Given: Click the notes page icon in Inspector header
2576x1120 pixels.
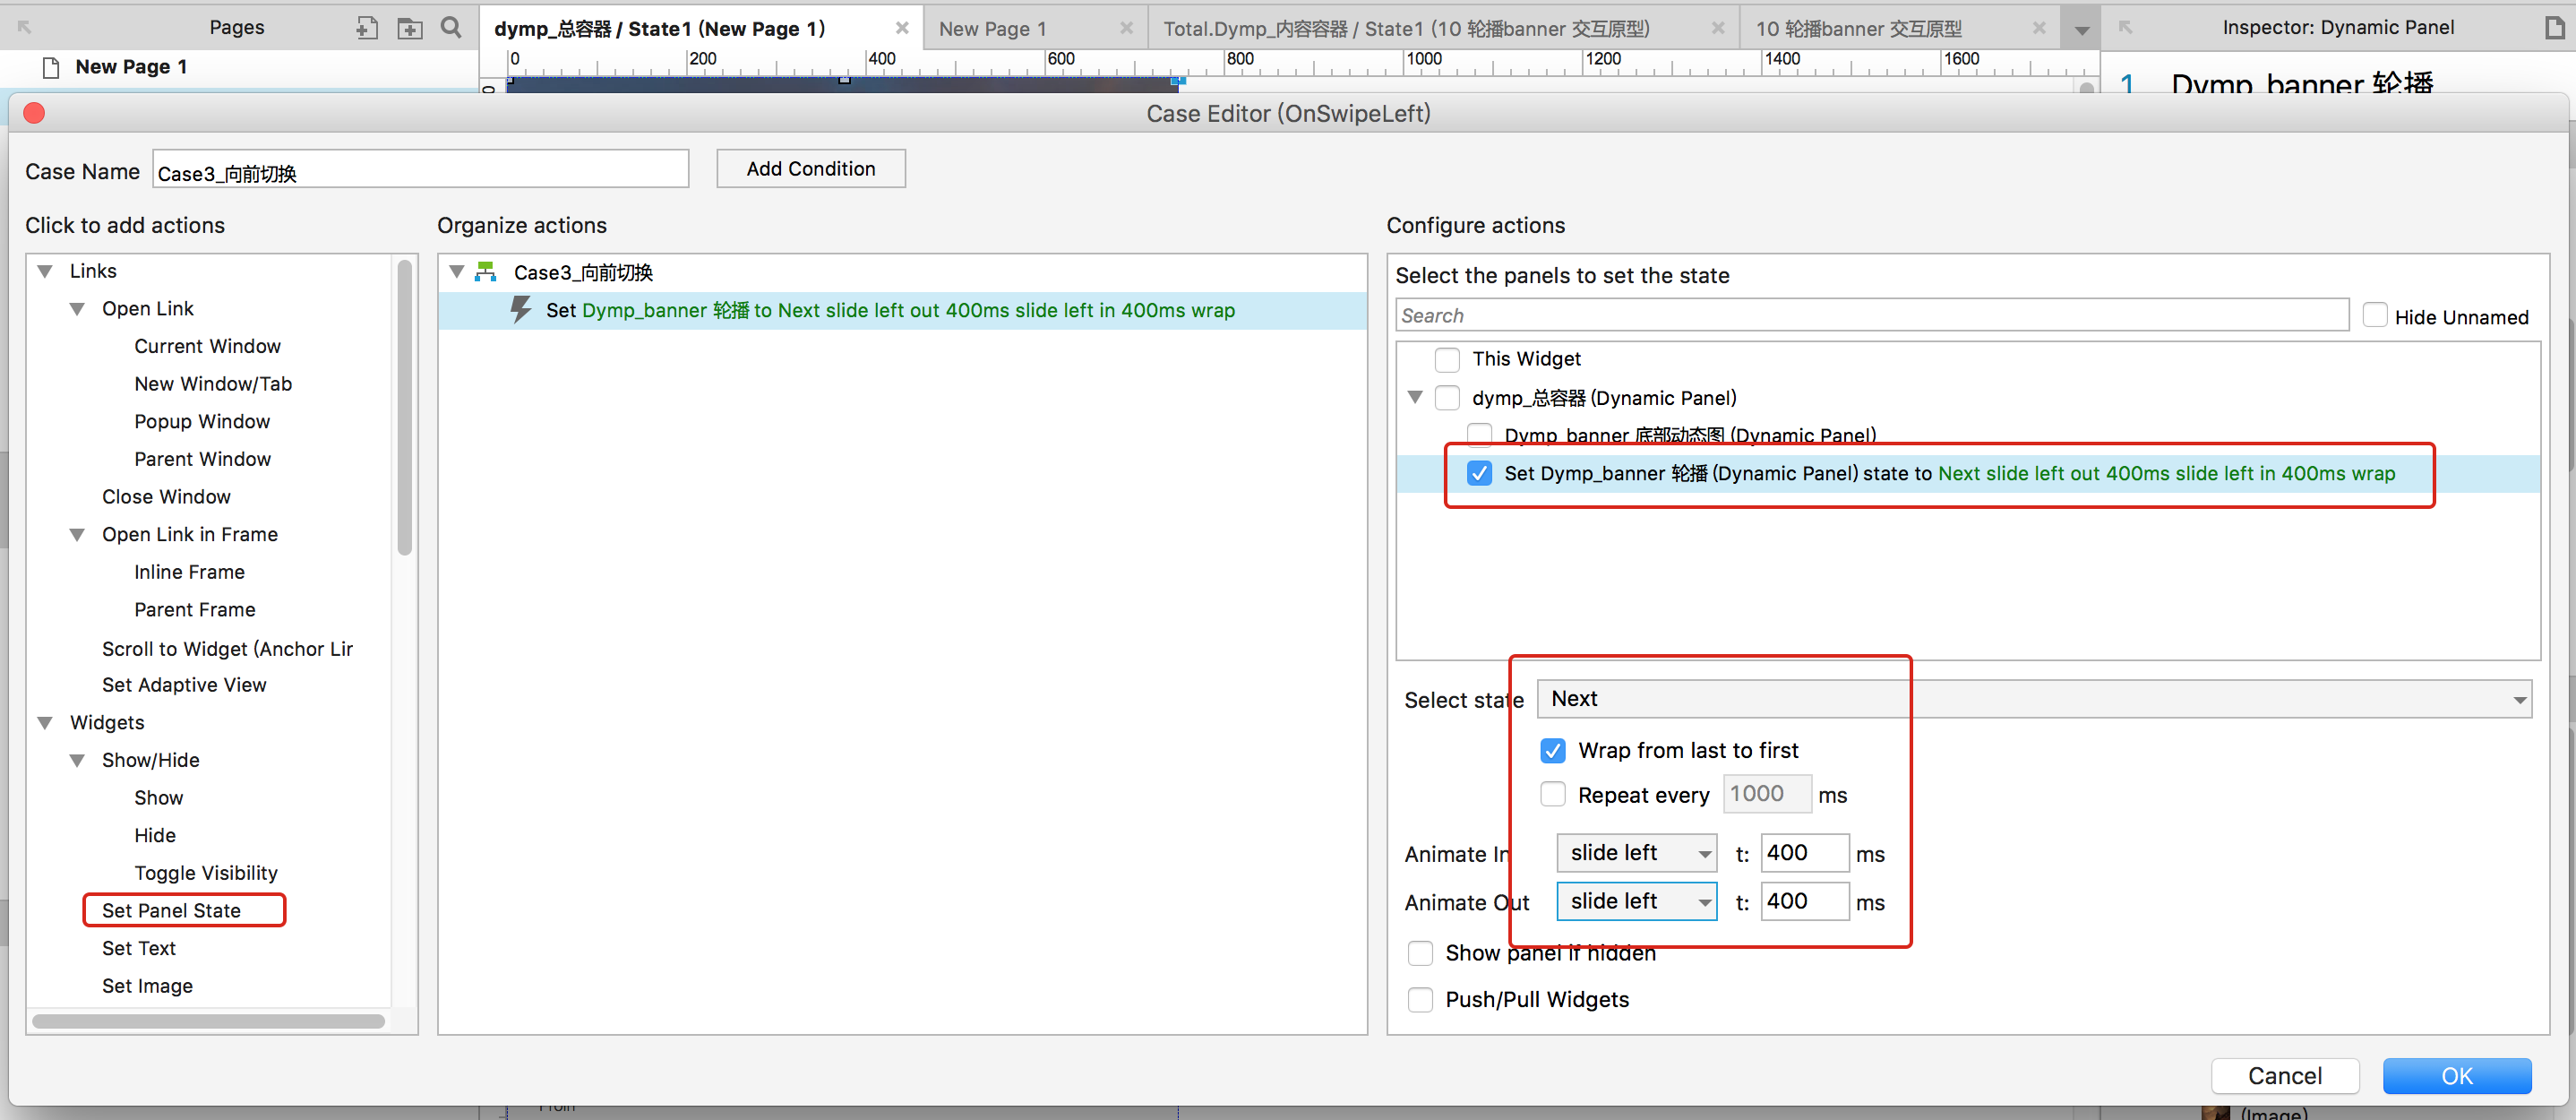Looking at the screenshot, I should click(2554, 28).
